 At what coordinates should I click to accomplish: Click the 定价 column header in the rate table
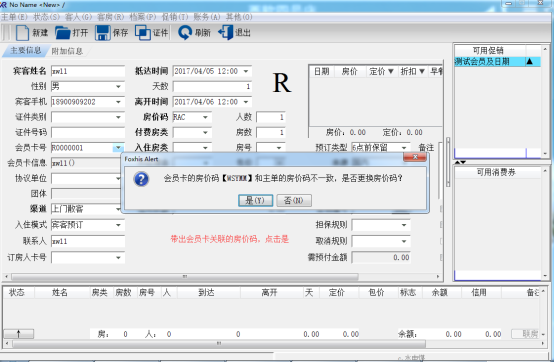[382, 71]
